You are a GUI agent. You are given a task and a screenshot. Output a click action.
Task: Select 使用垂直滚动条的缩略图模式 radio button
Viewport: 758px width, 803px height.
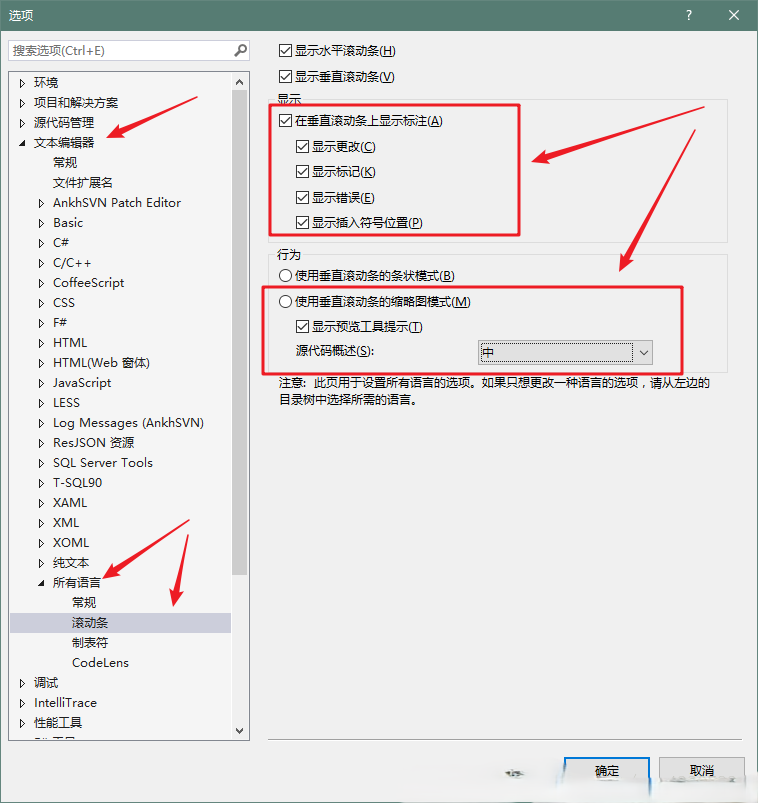tap(285, 302)
